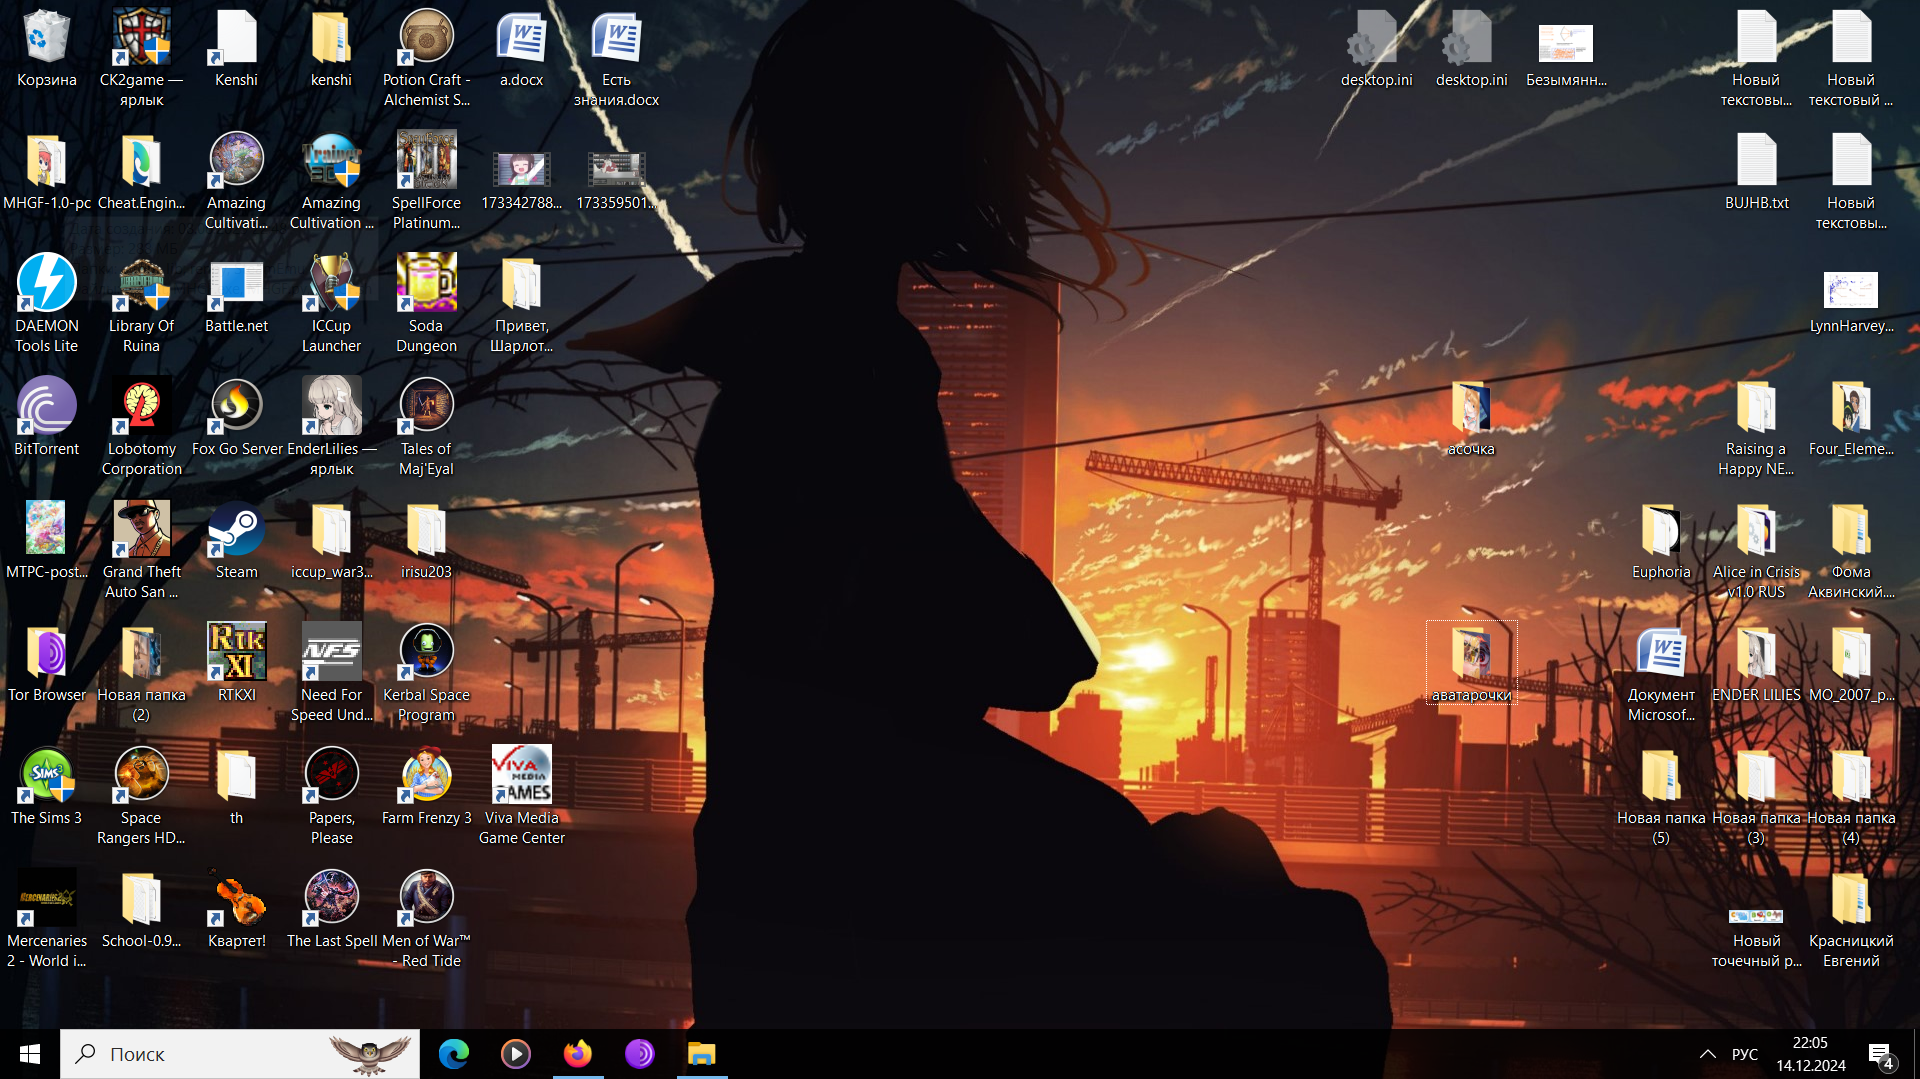Open the Квартет! shortcut
Image resolution: width=1920 pixels, height=1079 pixels.
coord(236,909)
